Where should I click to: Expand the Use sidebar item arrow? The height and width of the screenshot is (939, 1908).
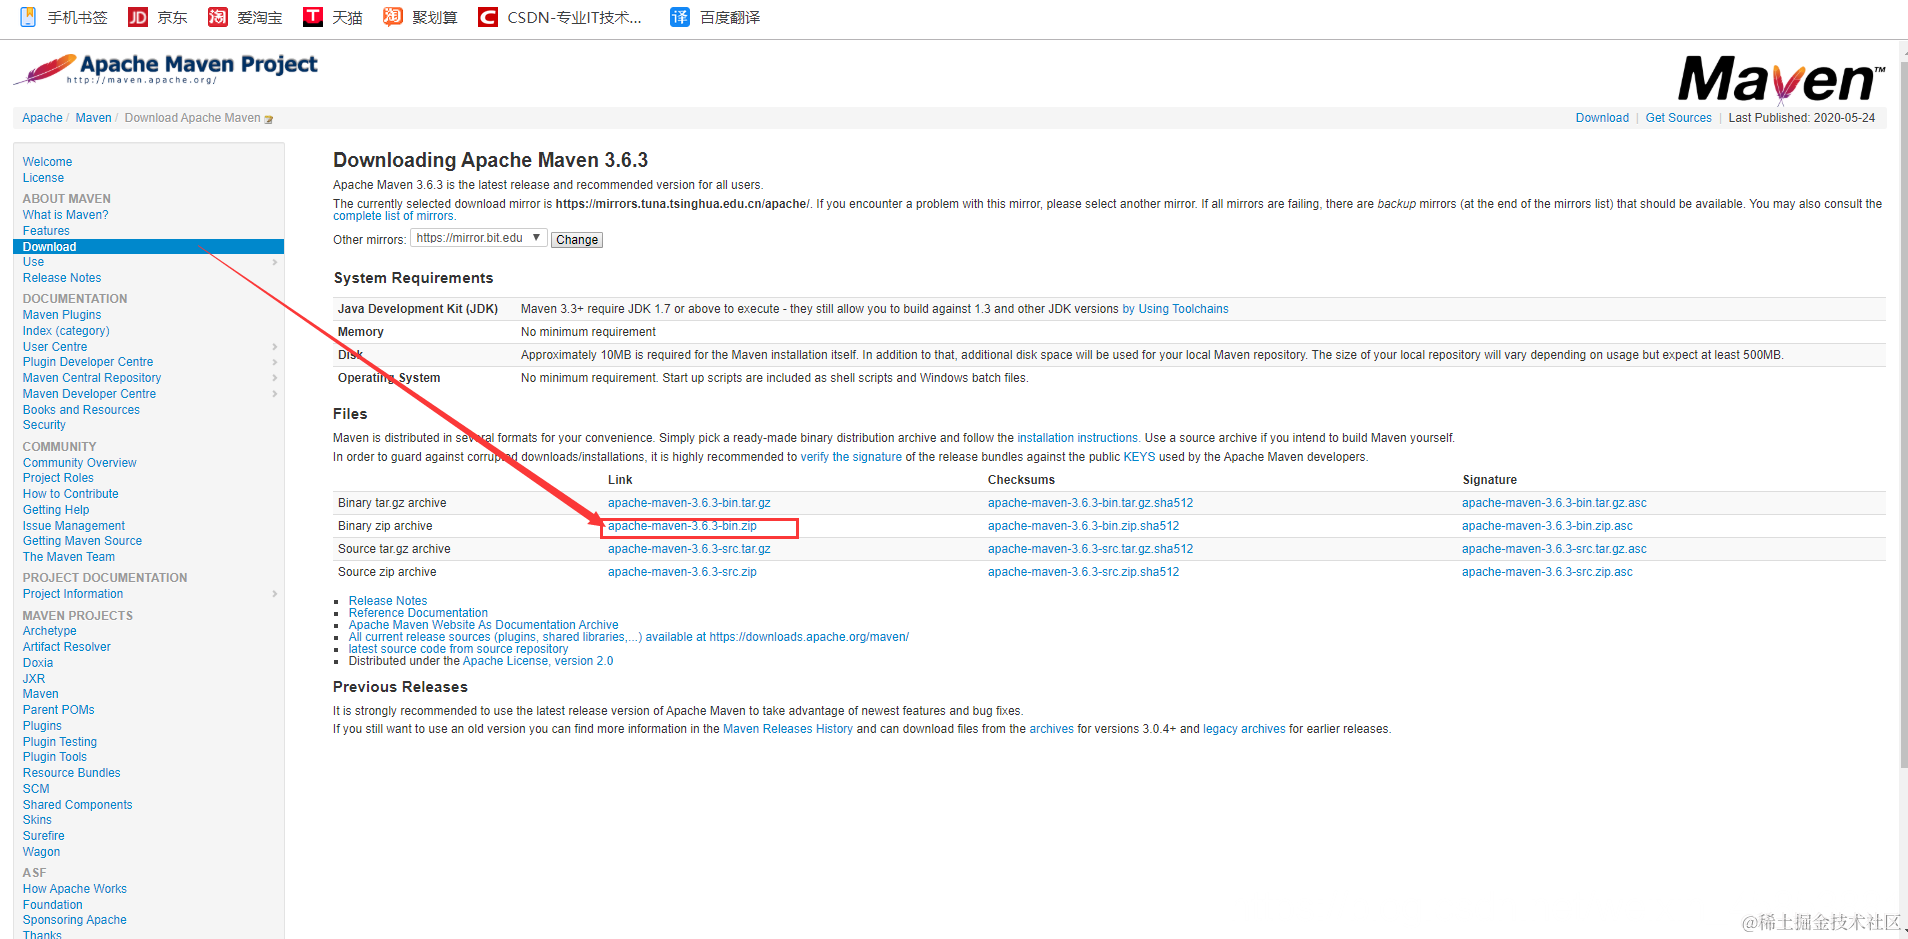tap(275, 262)
